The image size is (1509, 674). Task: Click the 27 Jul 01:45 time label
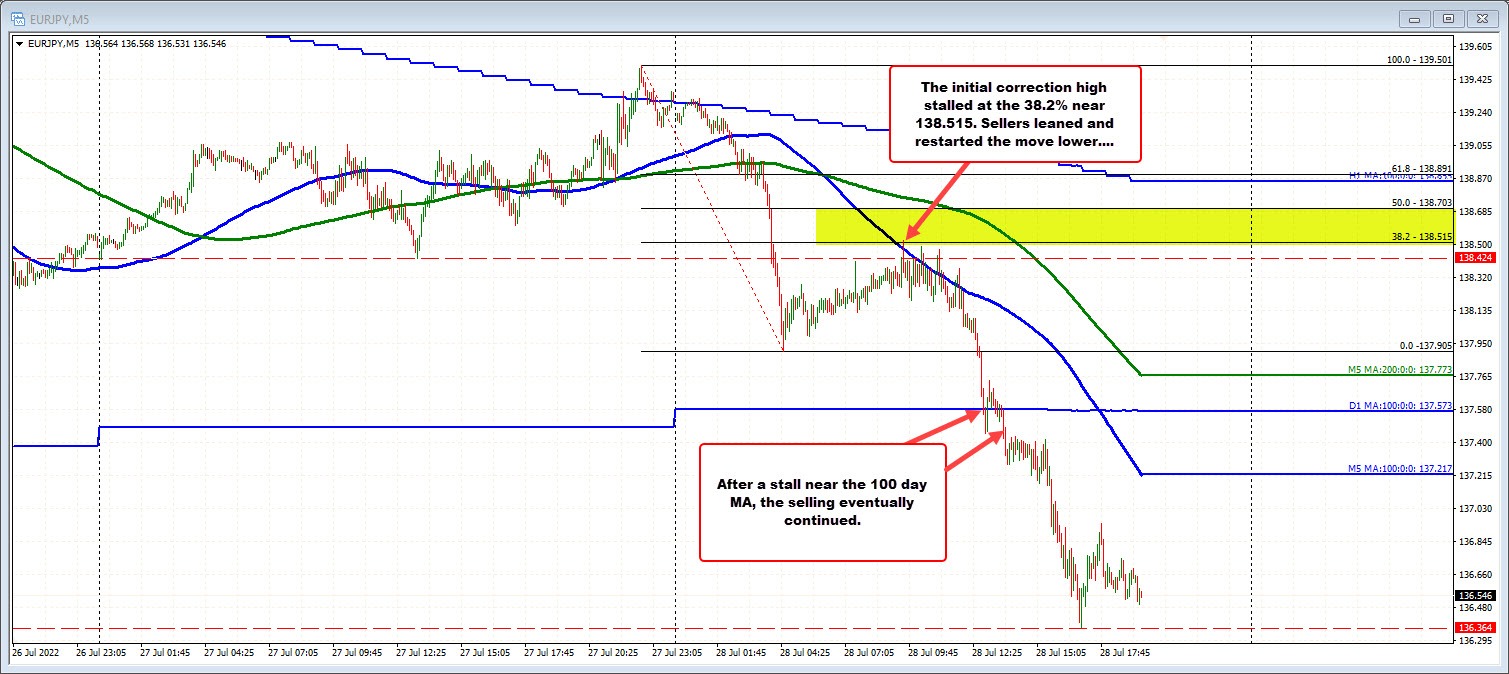click(167, 651)
